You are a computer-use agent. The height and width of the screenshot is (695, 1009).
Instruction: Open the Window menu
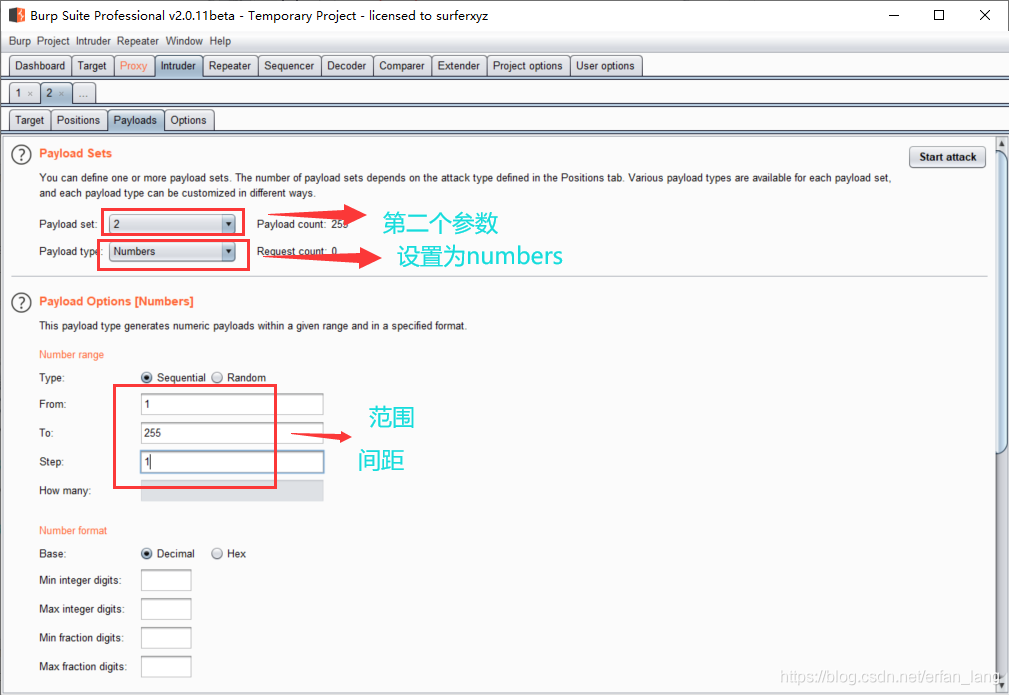[184, 41]
